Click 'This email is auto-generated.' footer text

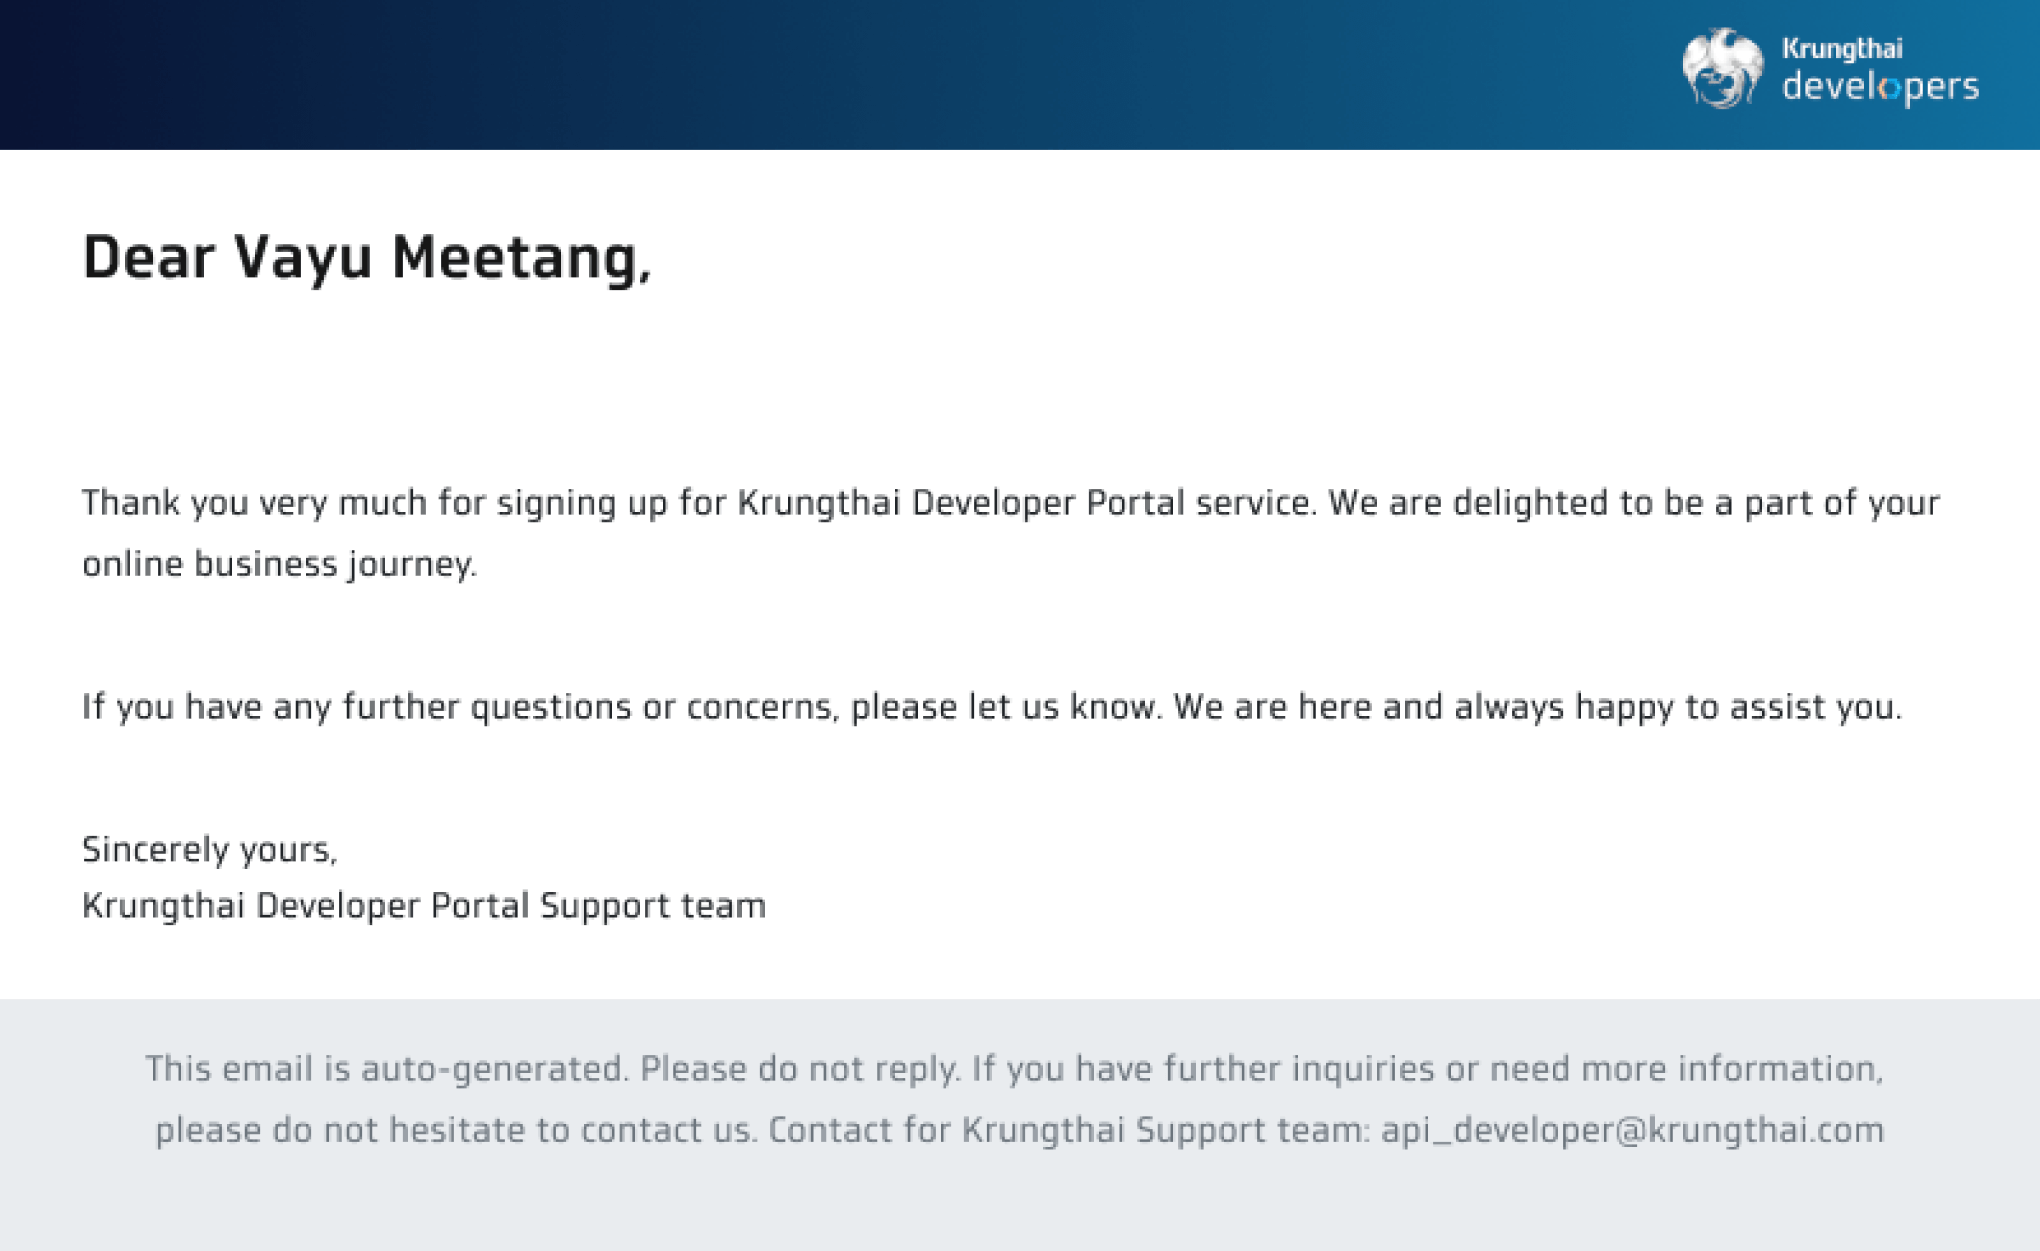(387, 1069)
